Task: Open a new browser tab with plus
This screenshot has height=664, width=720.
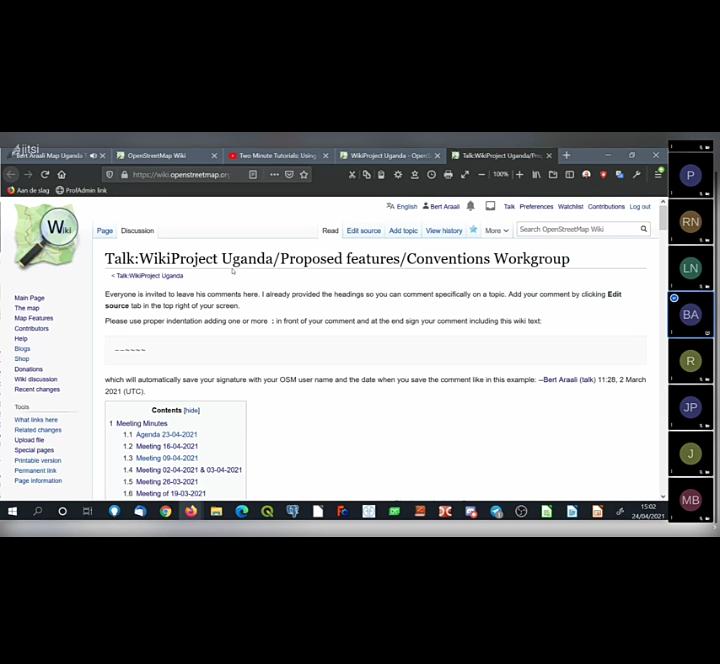Action: point(567,155)
